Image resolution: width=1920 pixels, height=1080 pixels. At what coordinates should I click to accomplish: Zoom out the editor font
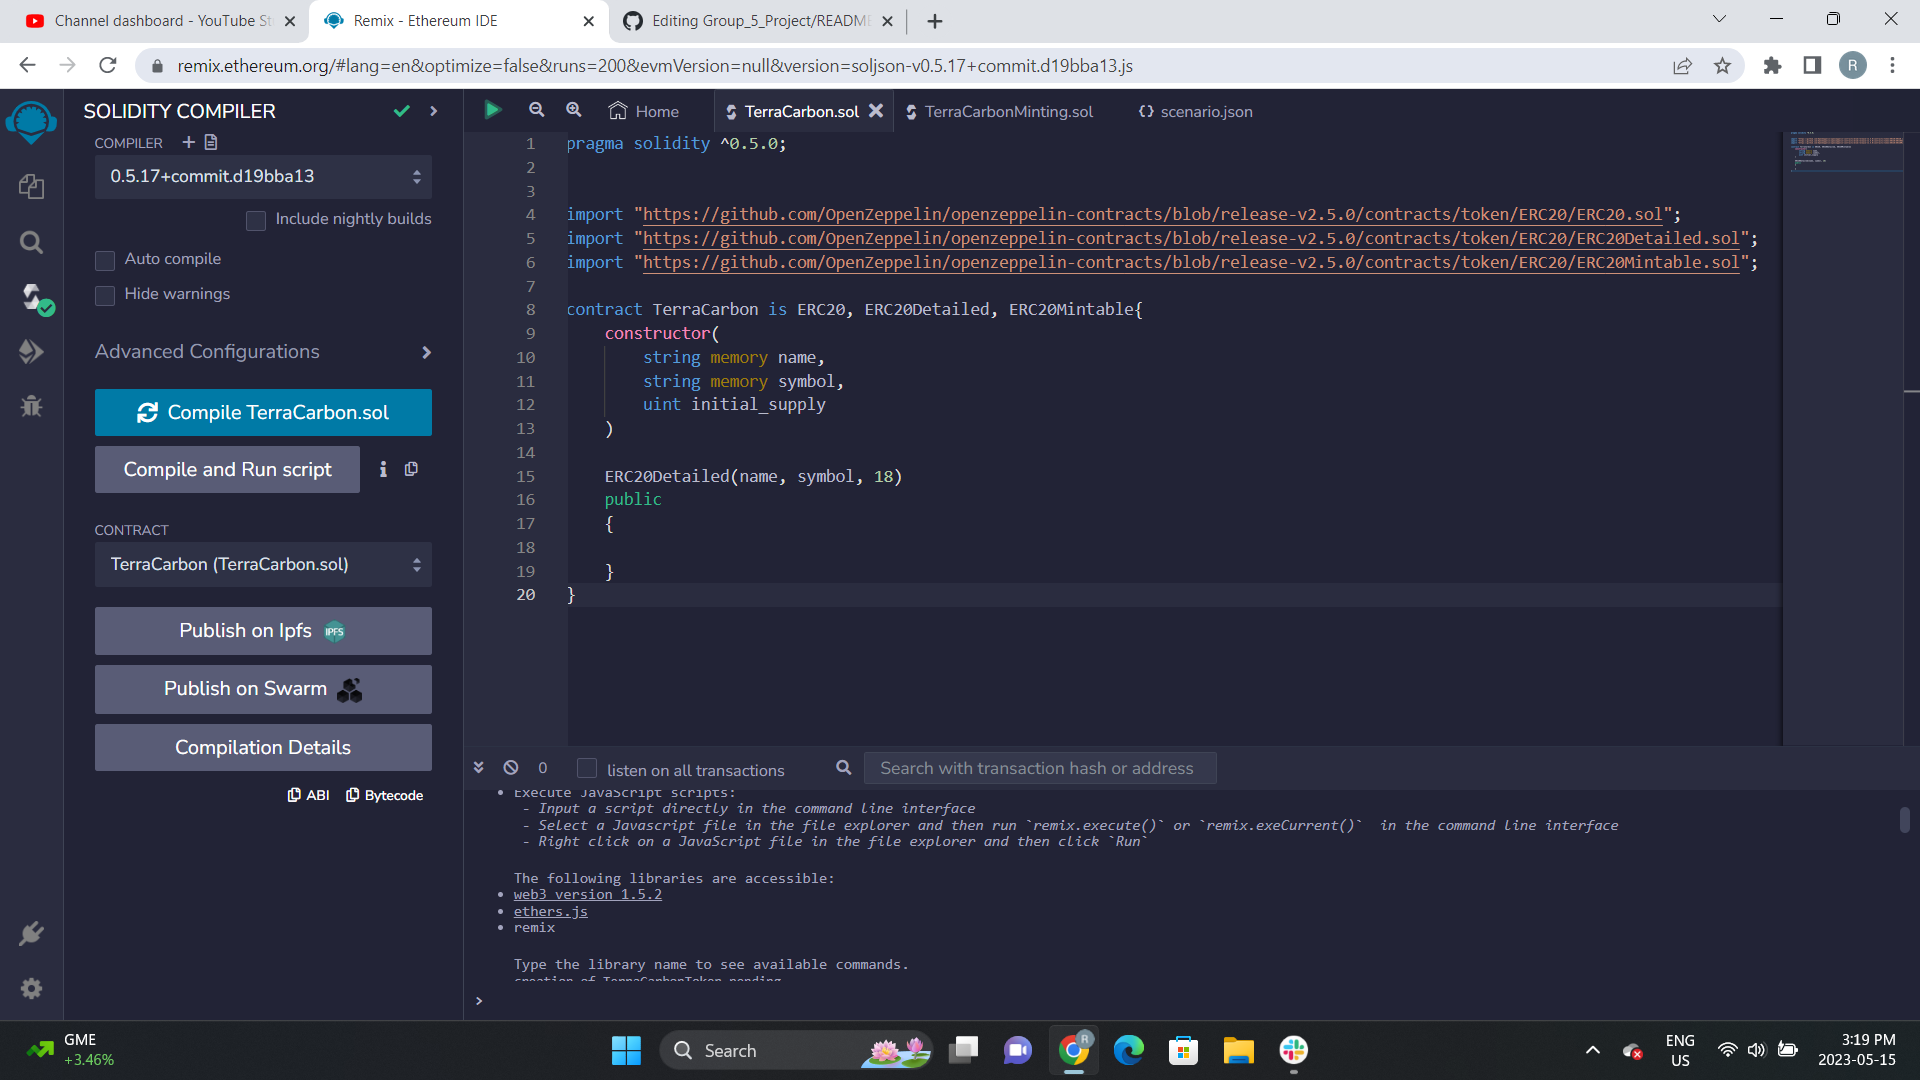537,110
